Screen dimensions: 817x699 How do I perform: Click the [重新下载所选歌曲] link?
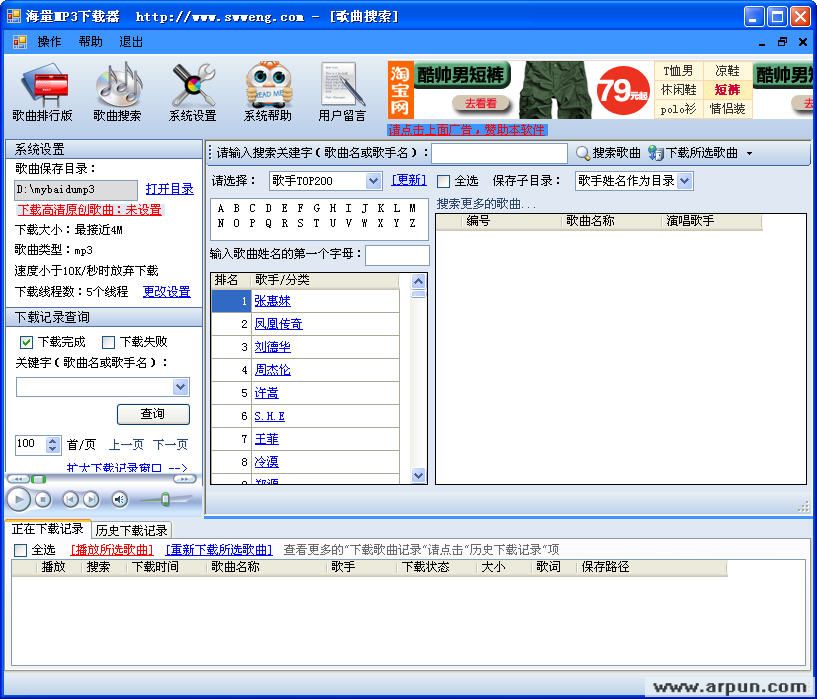click(219, 550)
